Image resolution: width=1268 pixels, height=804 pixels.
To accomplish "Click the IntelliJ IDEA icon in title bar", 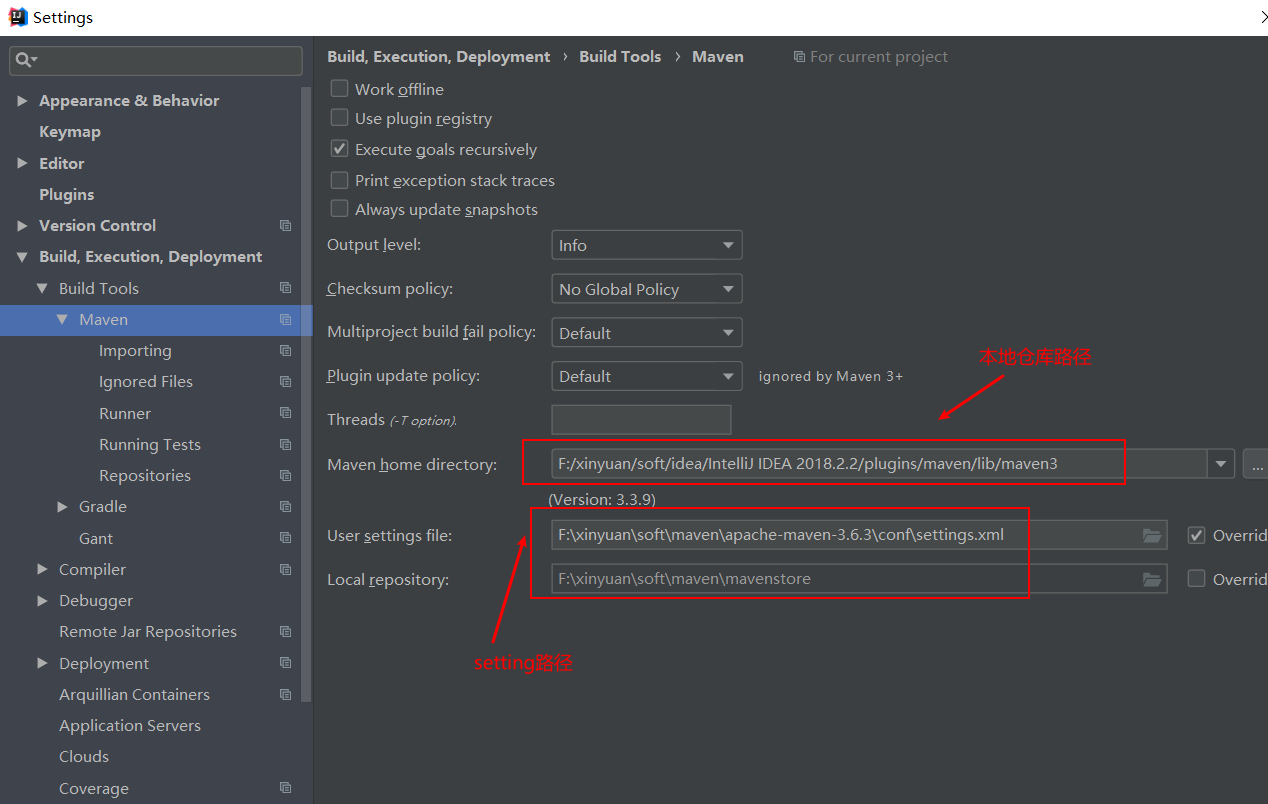I will point(18,17).
